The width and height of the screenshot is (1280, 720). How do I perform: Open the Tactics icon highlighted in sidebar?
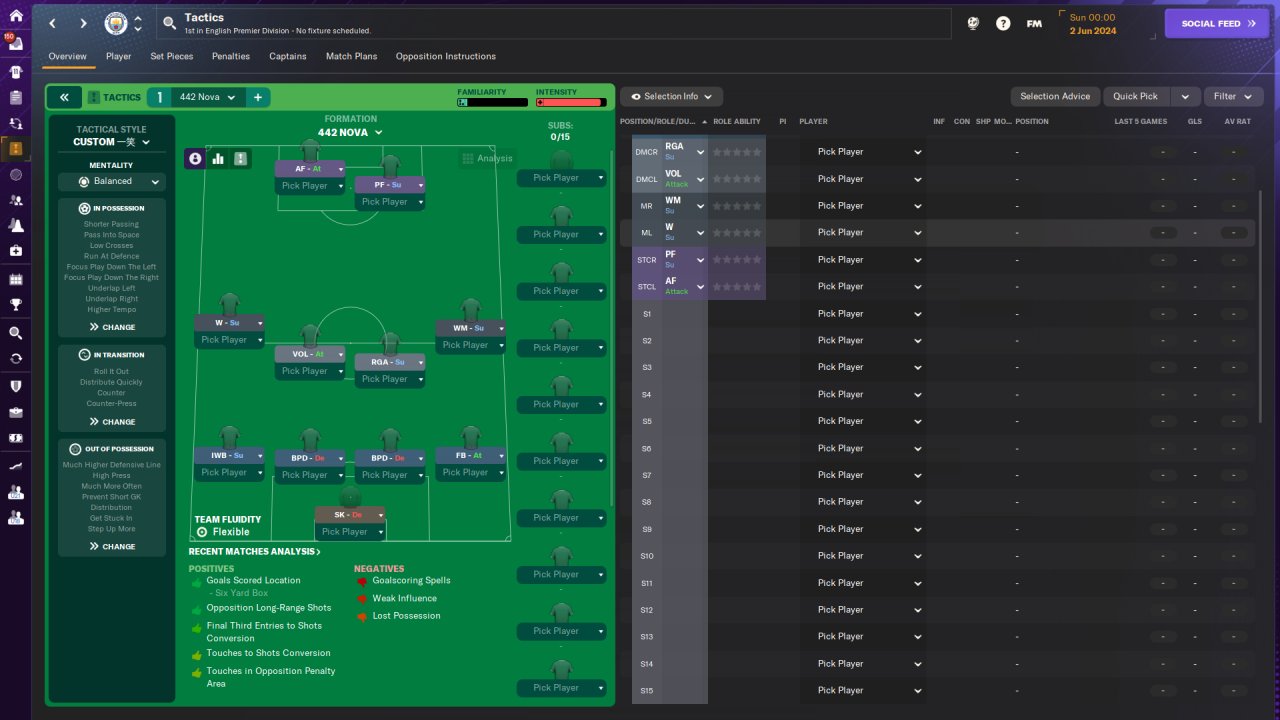coord(15,149)
